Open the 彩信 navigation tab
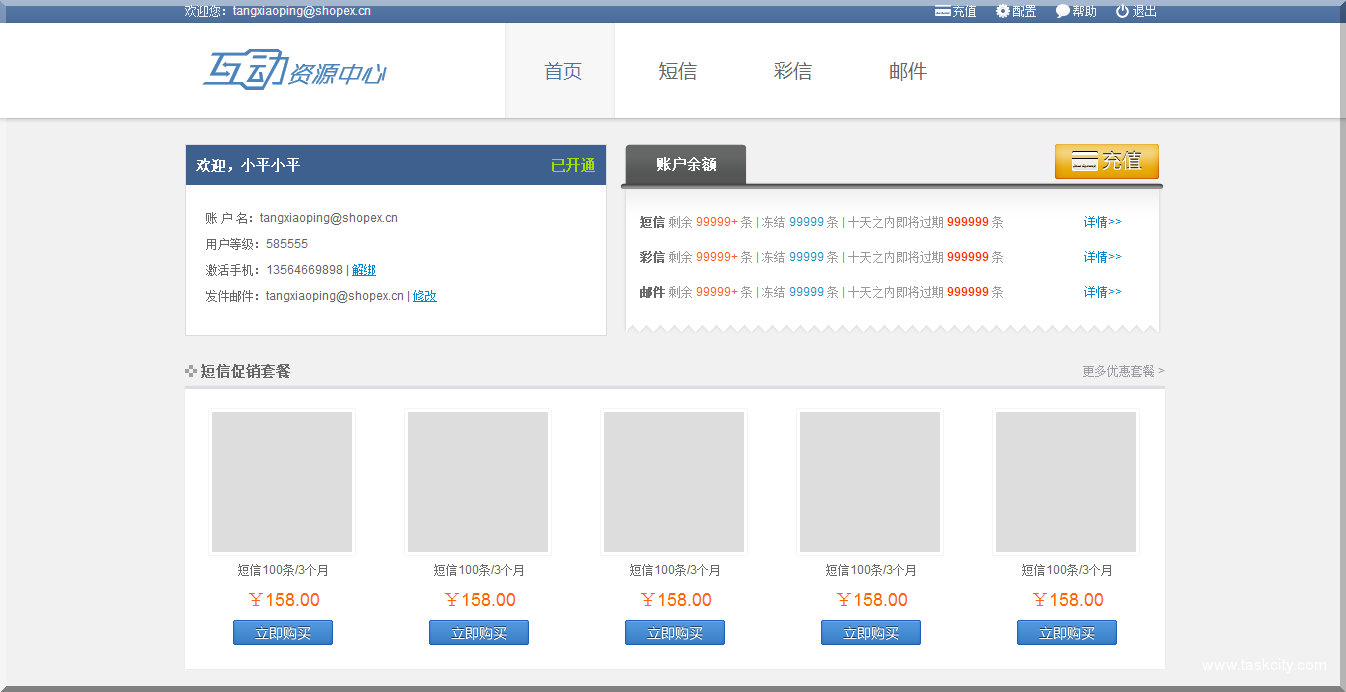The image size is (1346, 692). point(793,71)
